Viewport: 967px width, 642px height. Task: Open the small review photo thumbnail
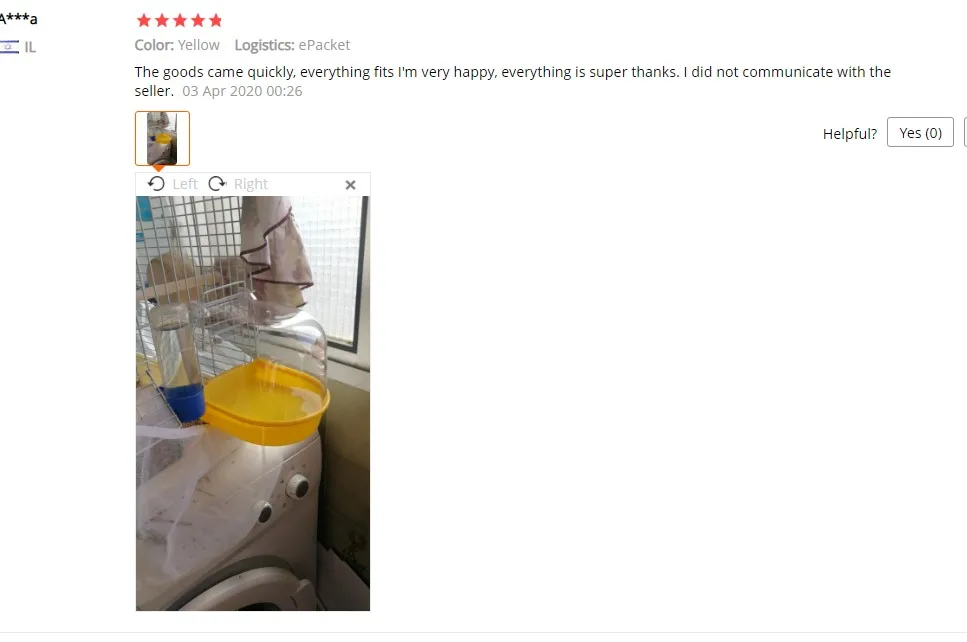tap(162, 138)
